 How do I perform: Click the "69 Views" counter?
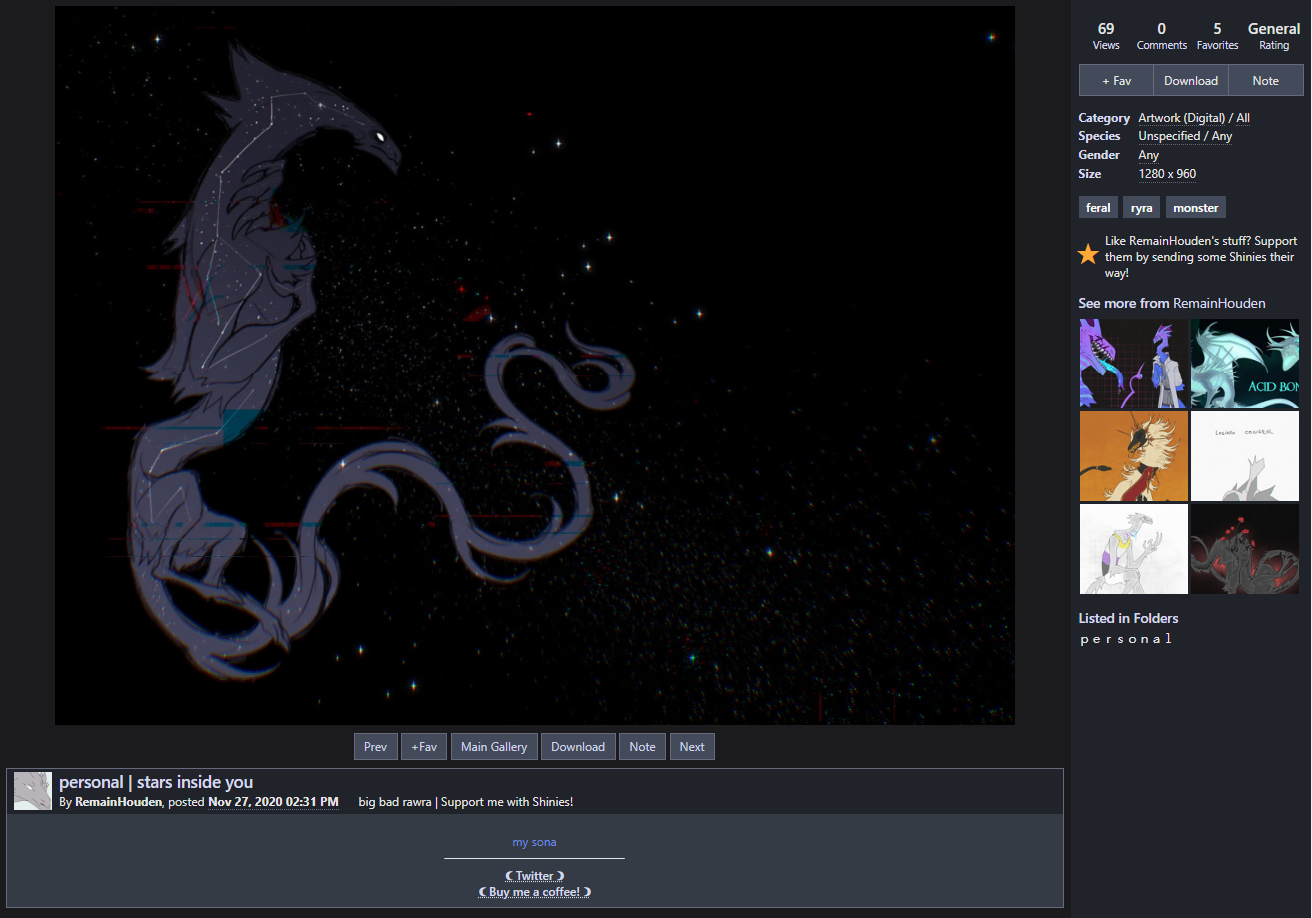pyautogui.click(x=1106, y=36)
